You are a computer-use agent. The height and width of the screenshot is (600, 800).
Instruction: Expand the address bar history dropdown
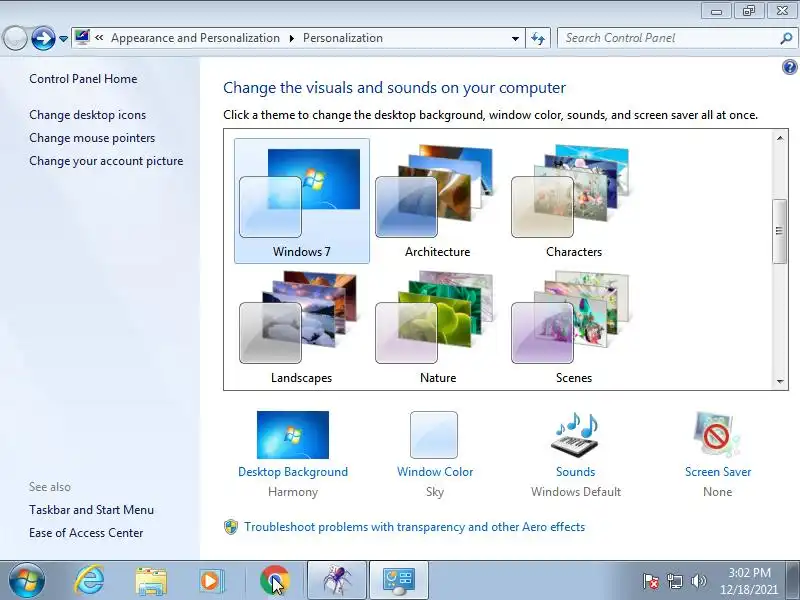(515, 38)
